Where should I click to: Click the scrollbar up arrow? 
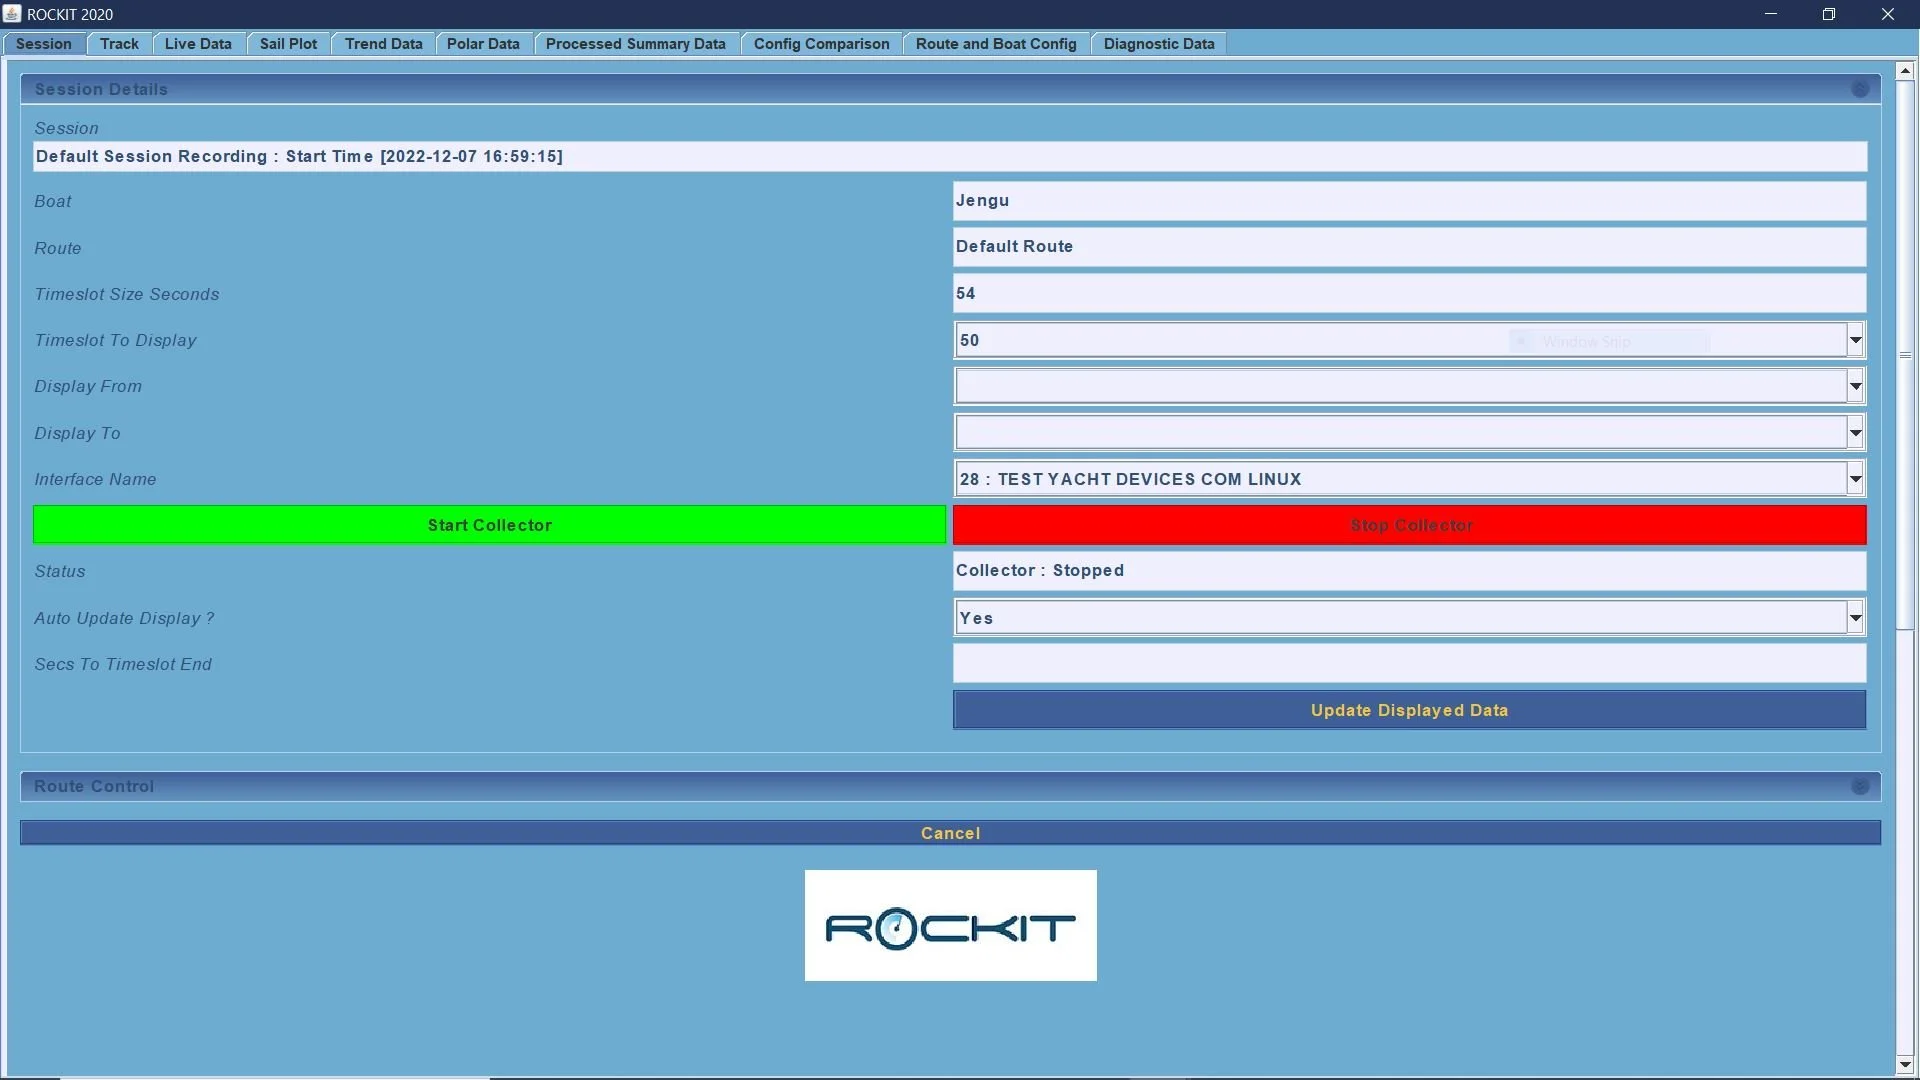point(1905,70)
